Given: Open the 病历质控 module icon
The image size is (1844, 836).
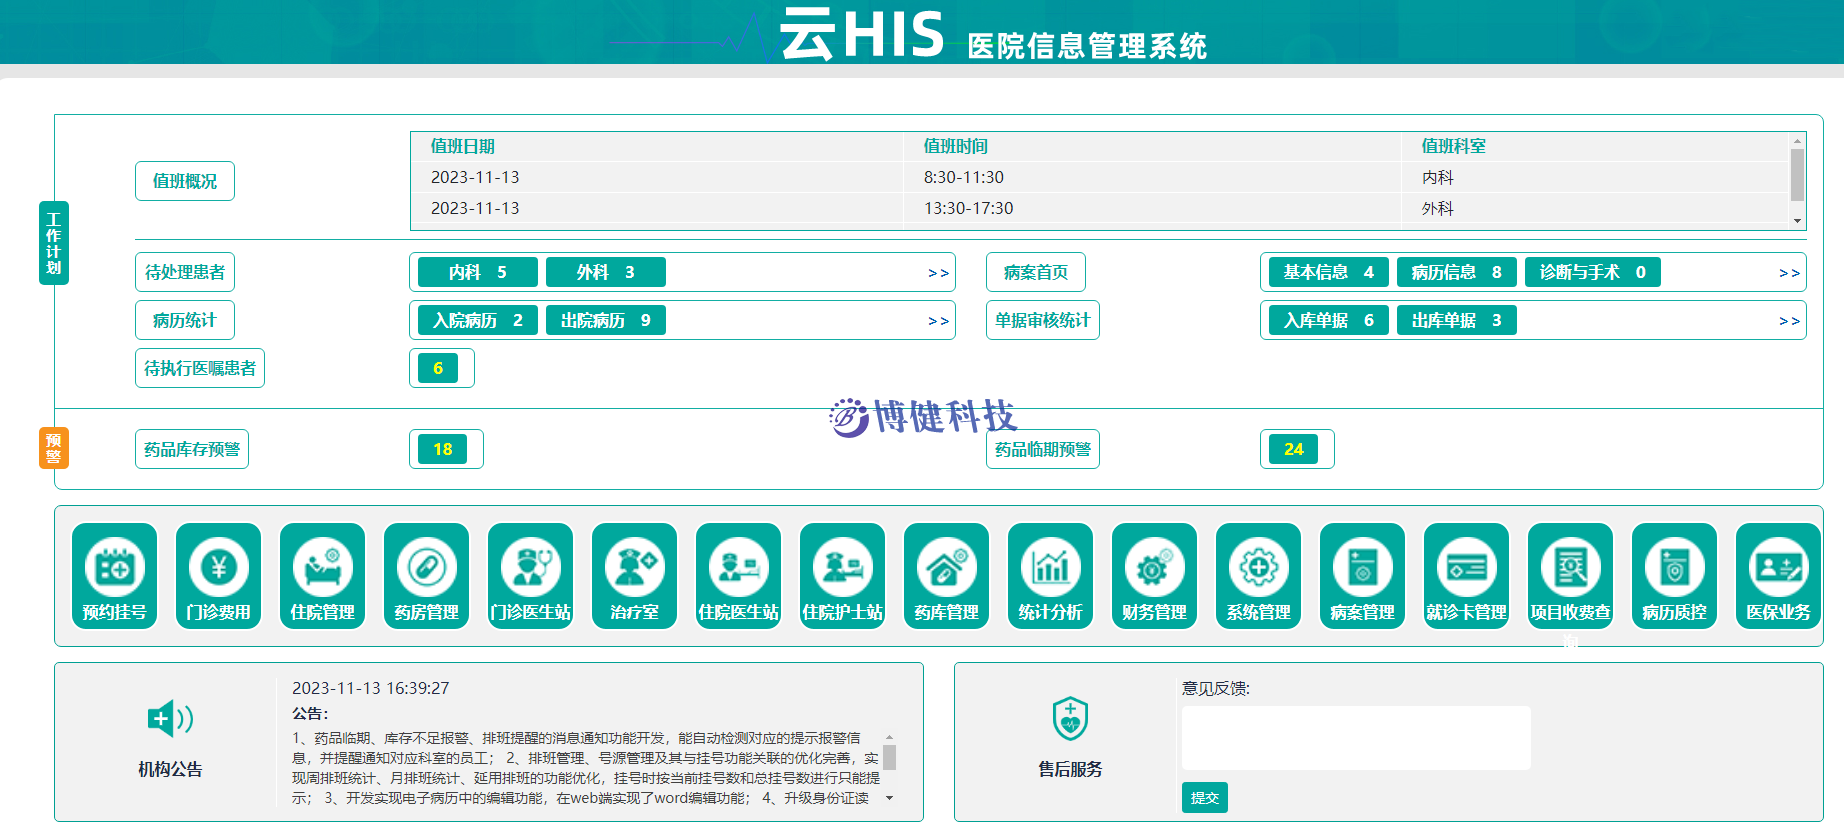Looking at the screenshot, I should coord(1675,576).
